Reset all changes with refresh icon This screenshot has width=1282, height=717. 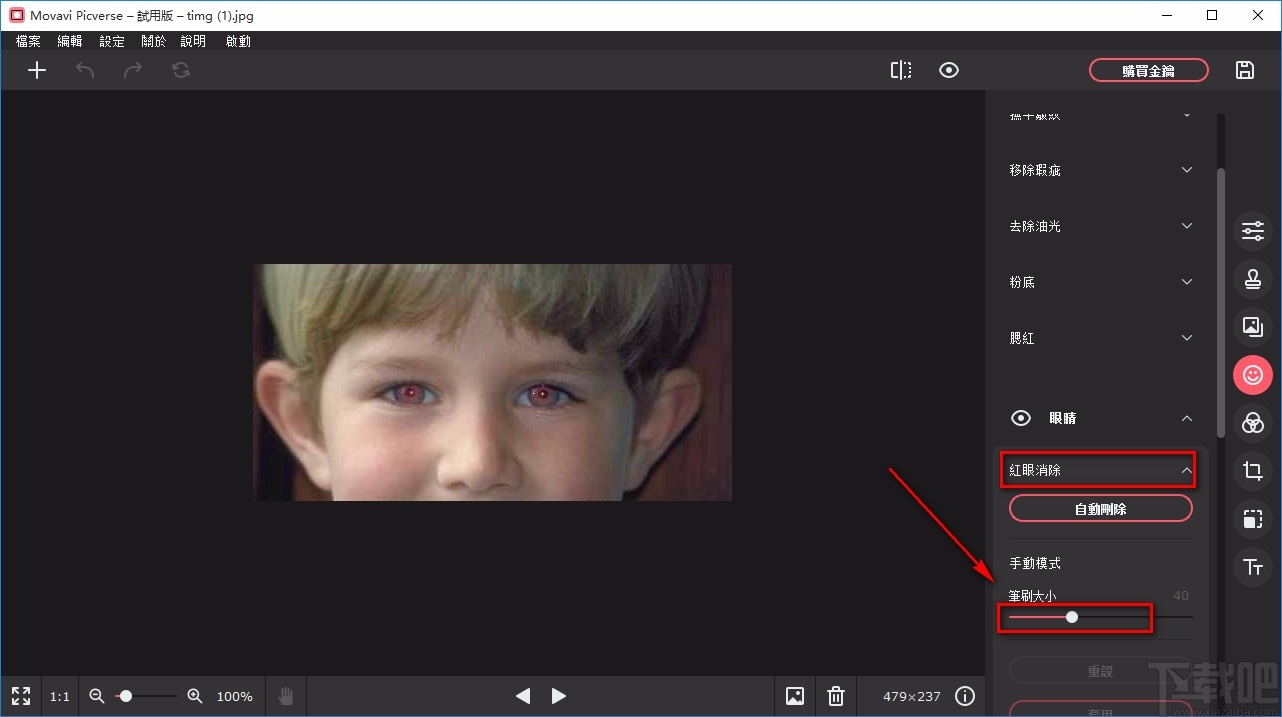(x=181, y=70)
